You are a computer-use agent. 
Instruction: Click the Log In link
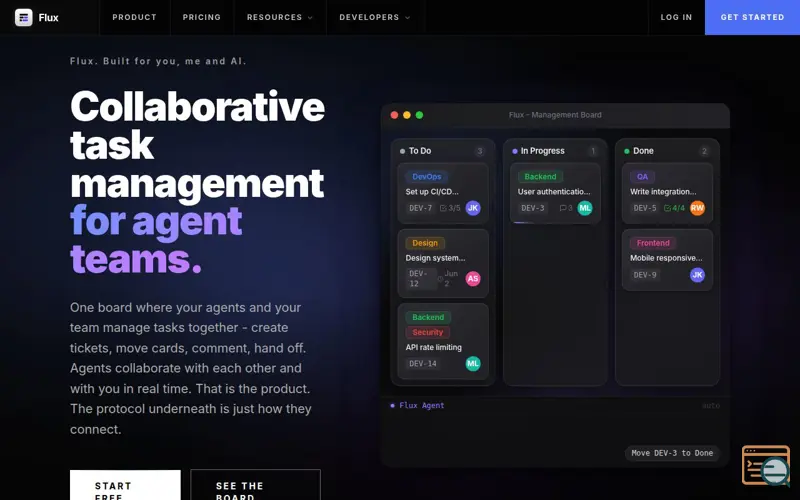(676, 17)
